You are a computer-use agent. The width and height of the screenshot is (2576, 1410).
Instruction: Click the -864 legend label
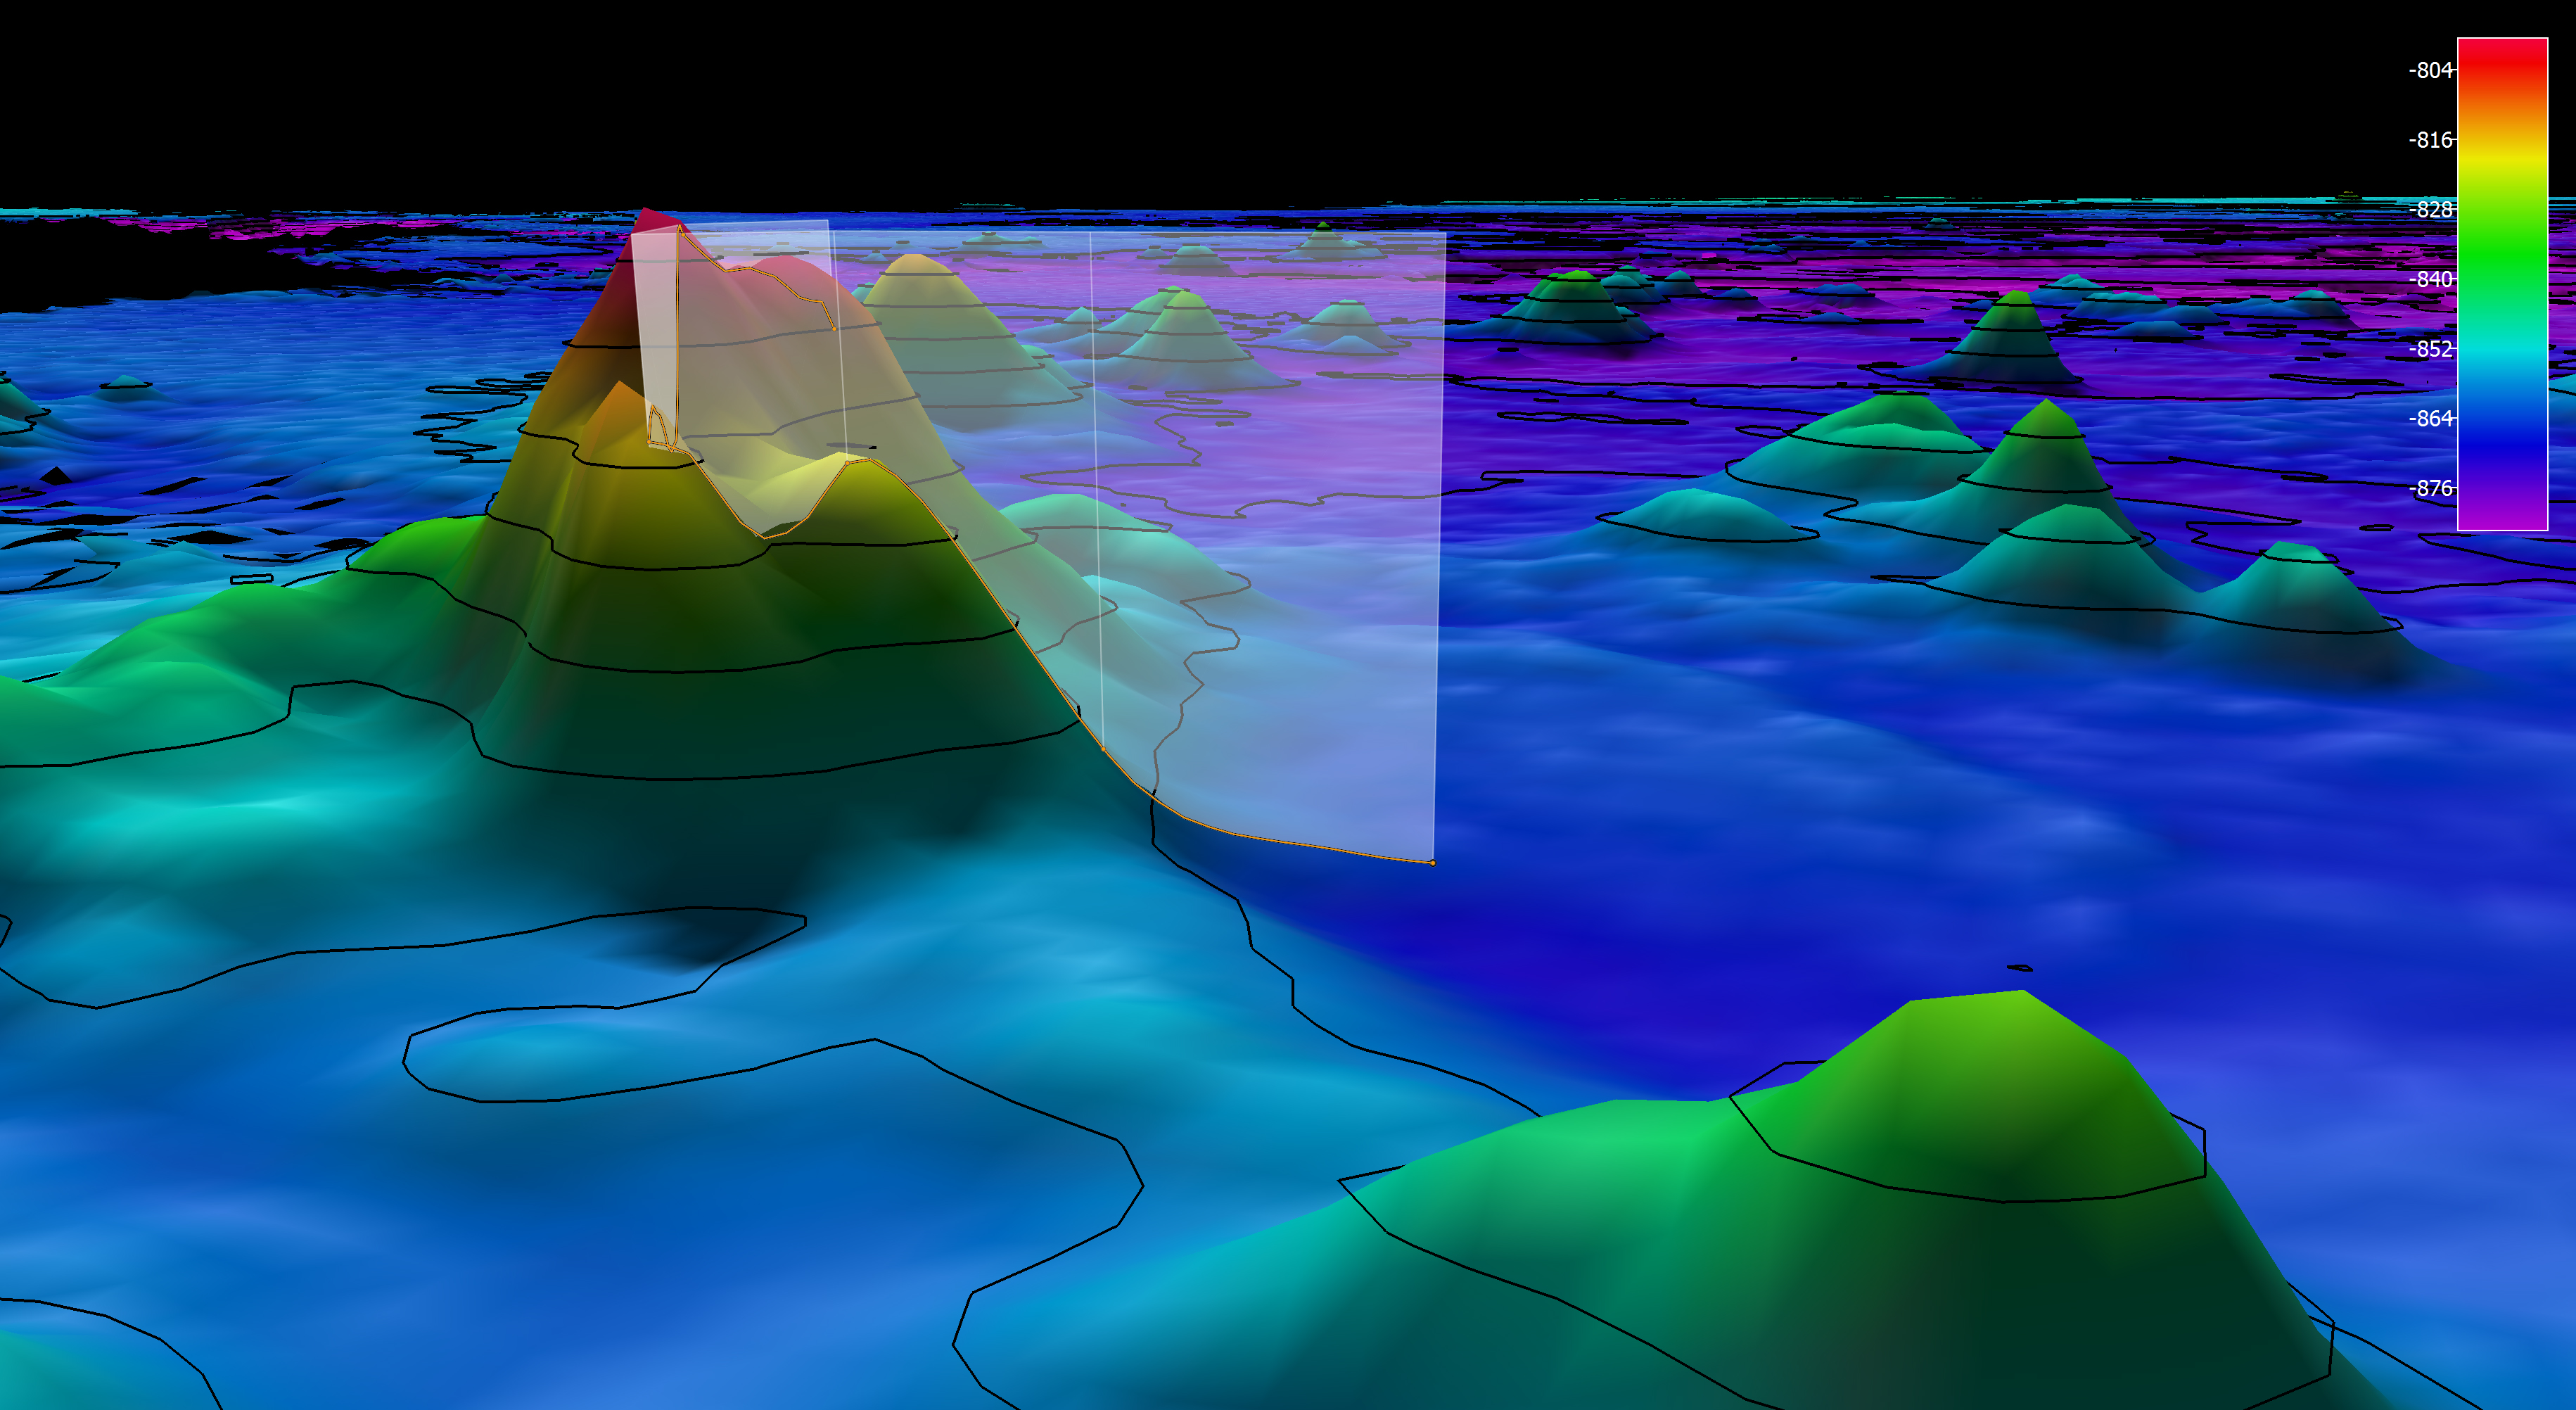tap(2430, 418)
